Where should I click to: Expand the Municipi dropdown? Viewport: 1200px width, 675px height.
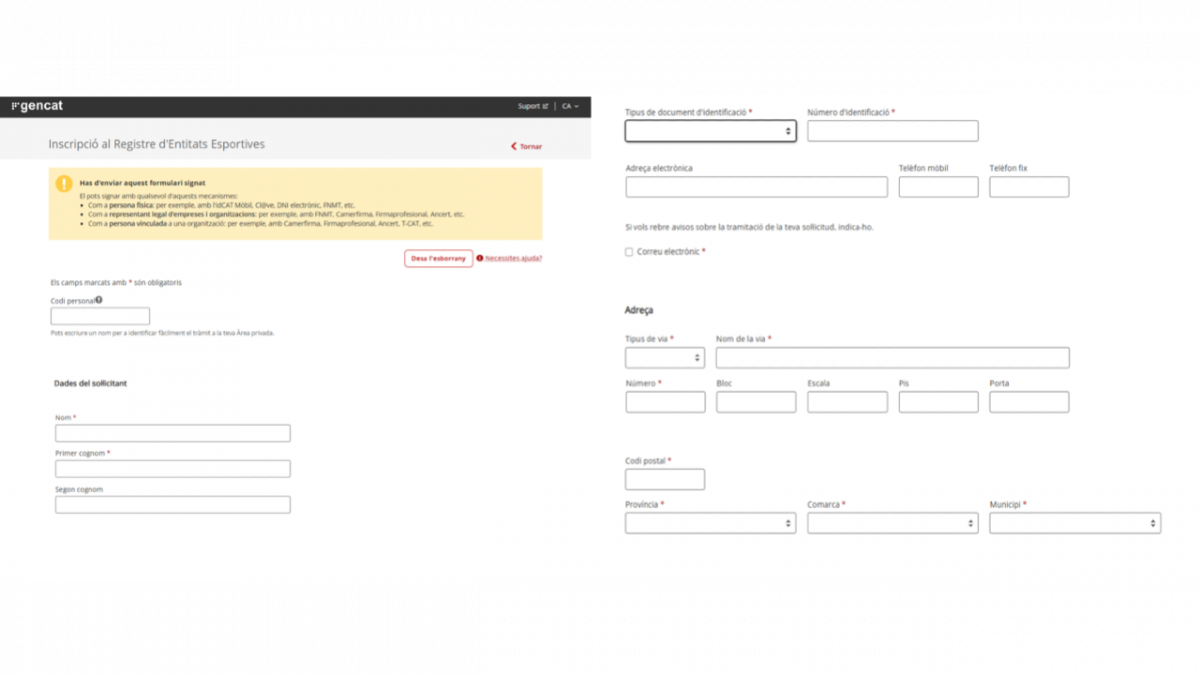click(1075, 523)
